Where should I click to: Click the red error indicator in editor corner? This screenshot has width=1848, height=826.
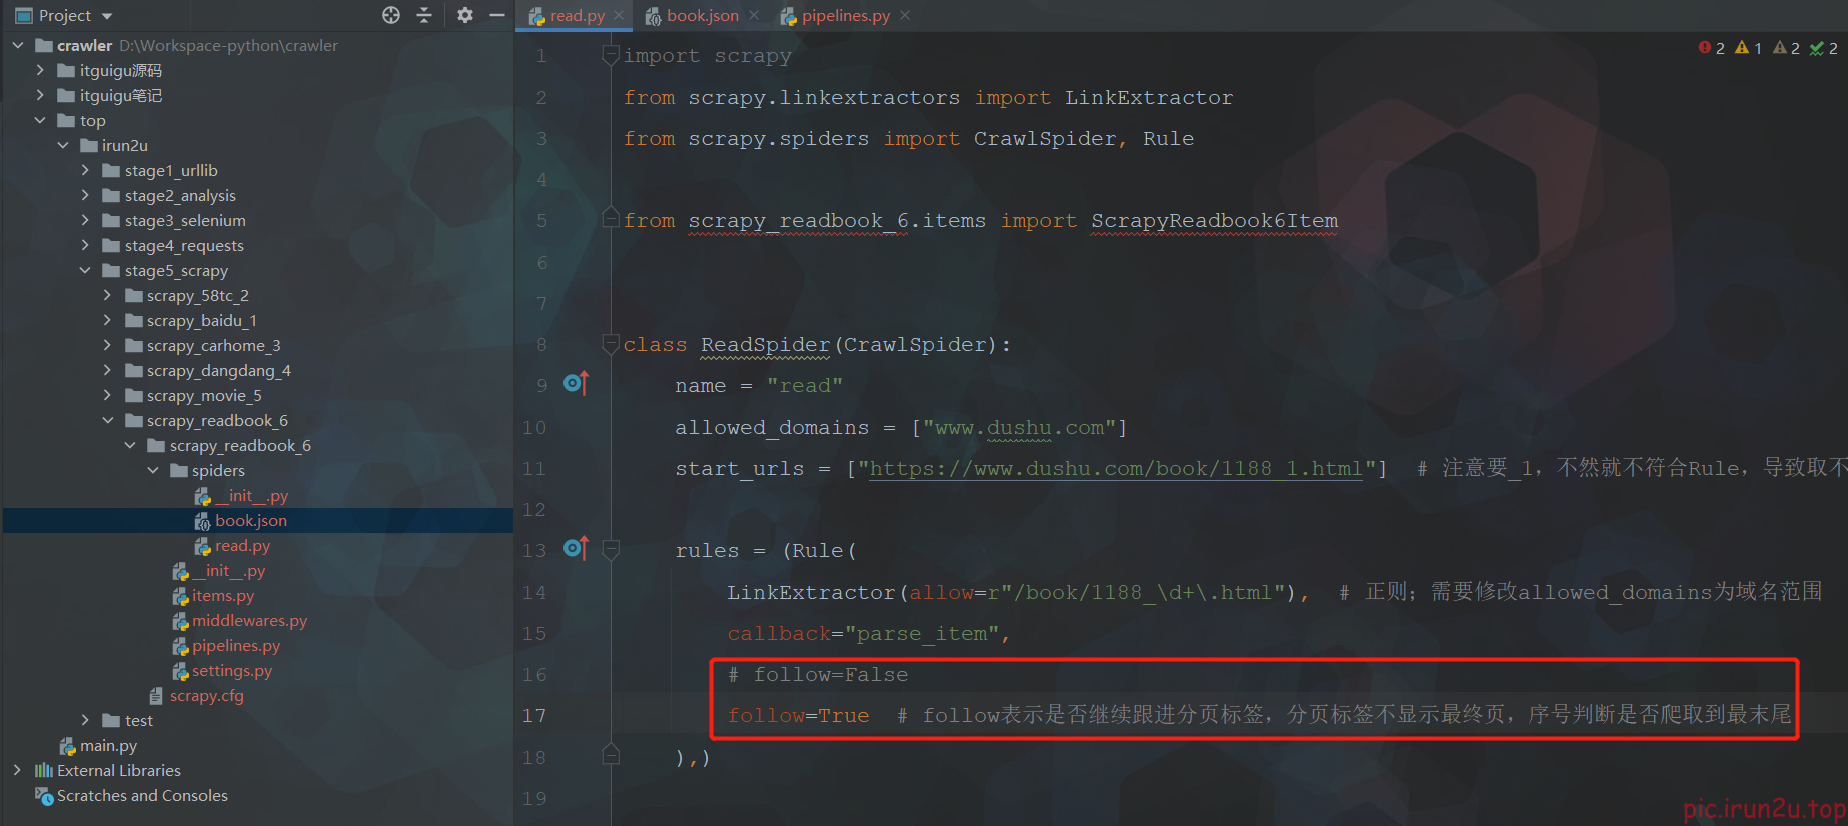(x=1711, y=48)
